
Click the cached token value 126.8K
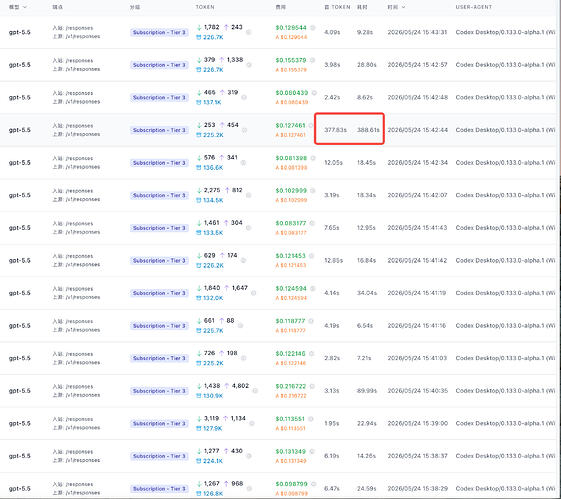pyautogui.click(x=213, y=493)
